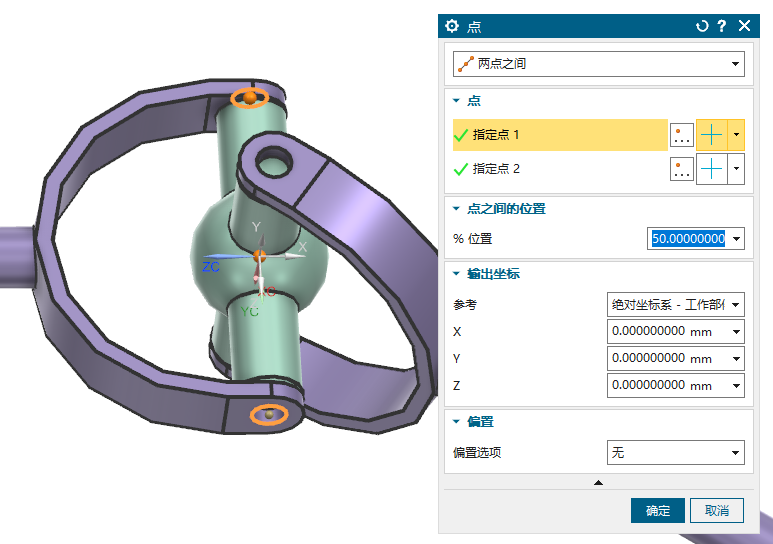Collapse the 点之间的位置 section
The width and height of the screenshot is (773, 544).
coord(457,209)
